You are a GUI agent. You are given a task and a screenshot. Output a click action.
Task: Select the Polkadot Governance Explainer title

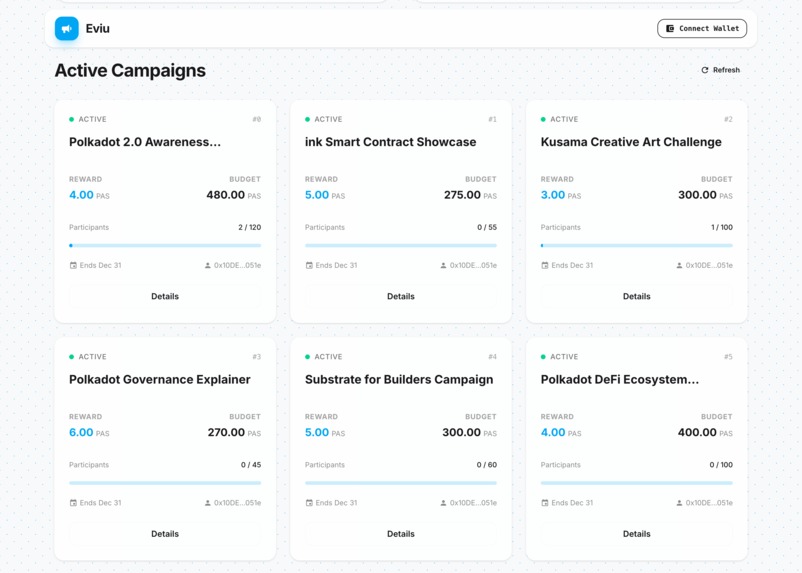click(x=160, y=379)
